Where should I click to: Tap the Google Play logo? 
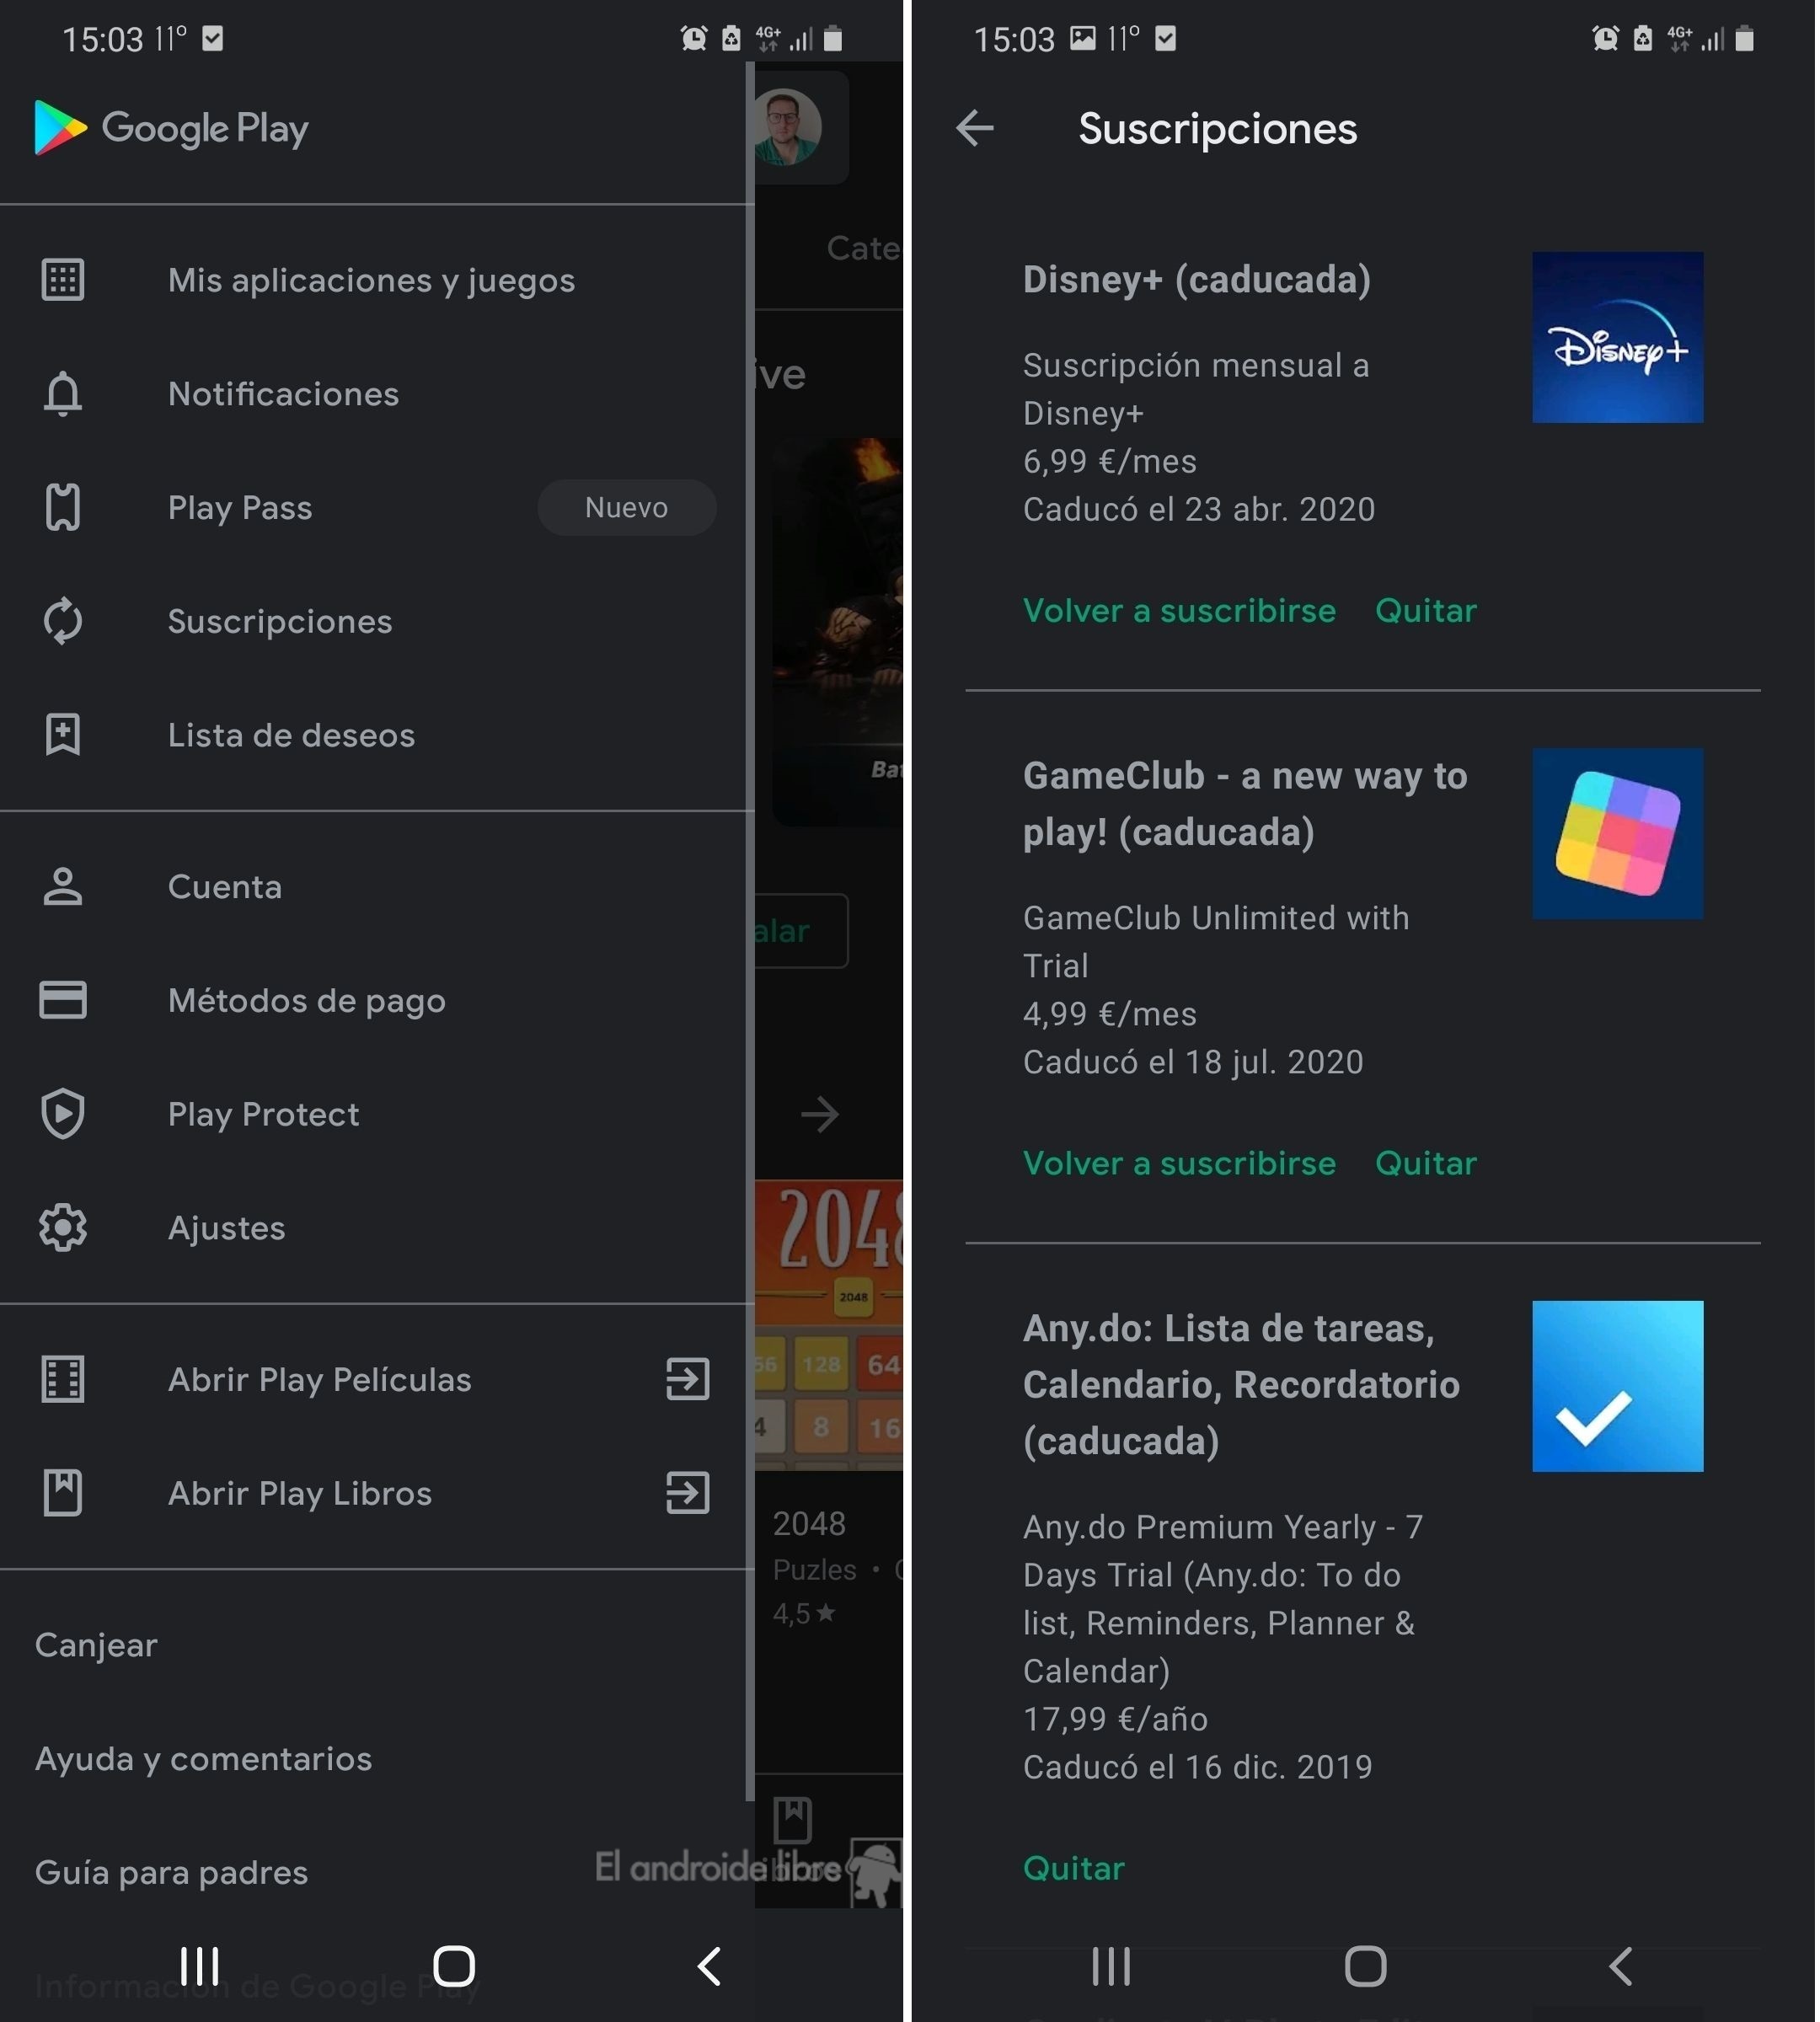[x=170, y=128]
